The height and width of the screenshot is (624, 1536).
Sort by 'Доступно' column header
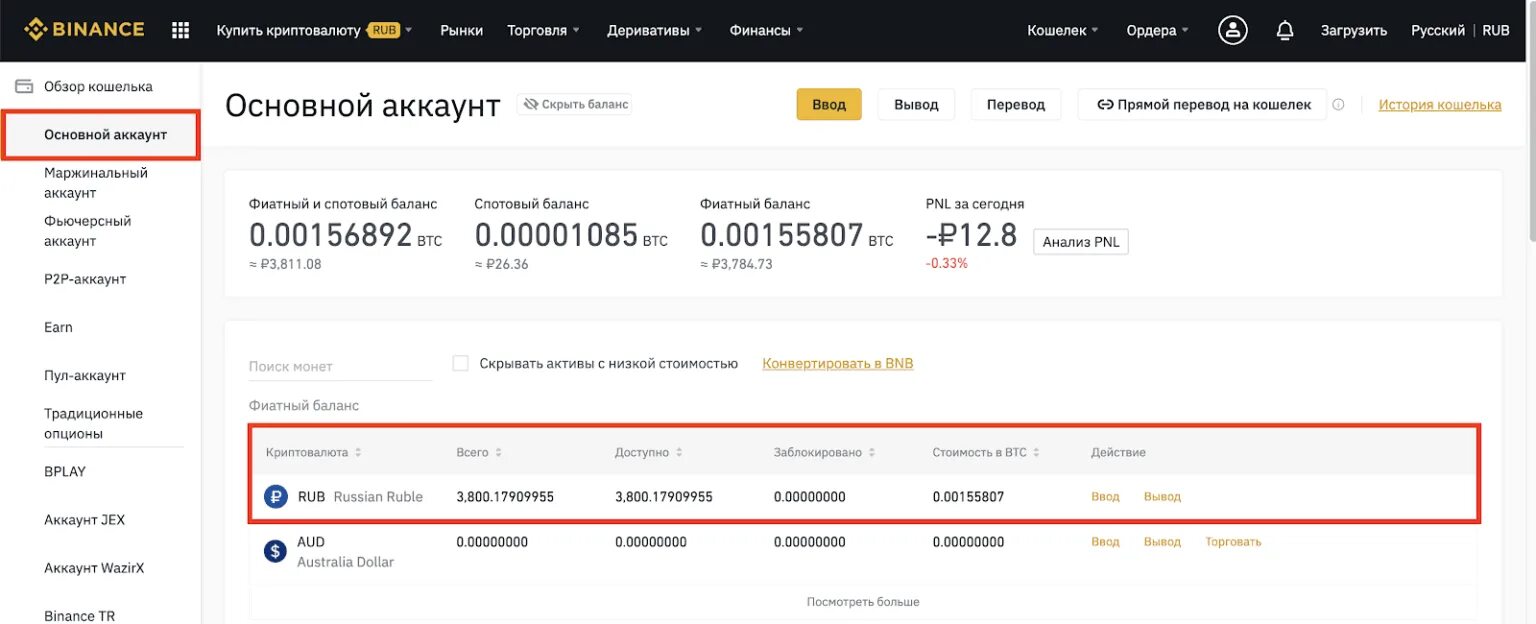(x=648, y=452)
